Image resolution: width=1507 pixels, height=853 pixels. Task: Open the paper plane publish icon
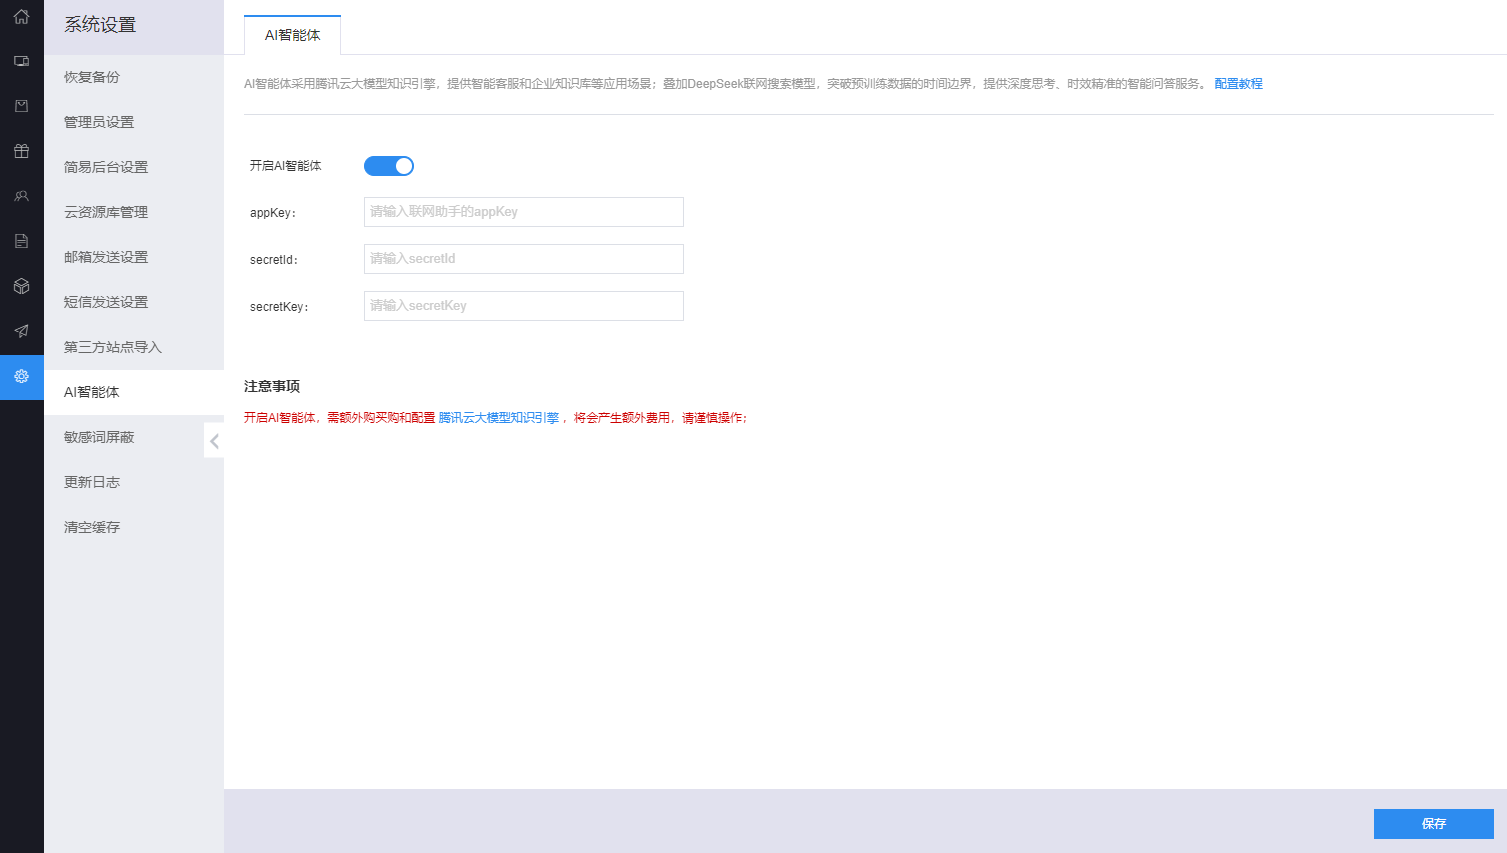pos(21,331)
